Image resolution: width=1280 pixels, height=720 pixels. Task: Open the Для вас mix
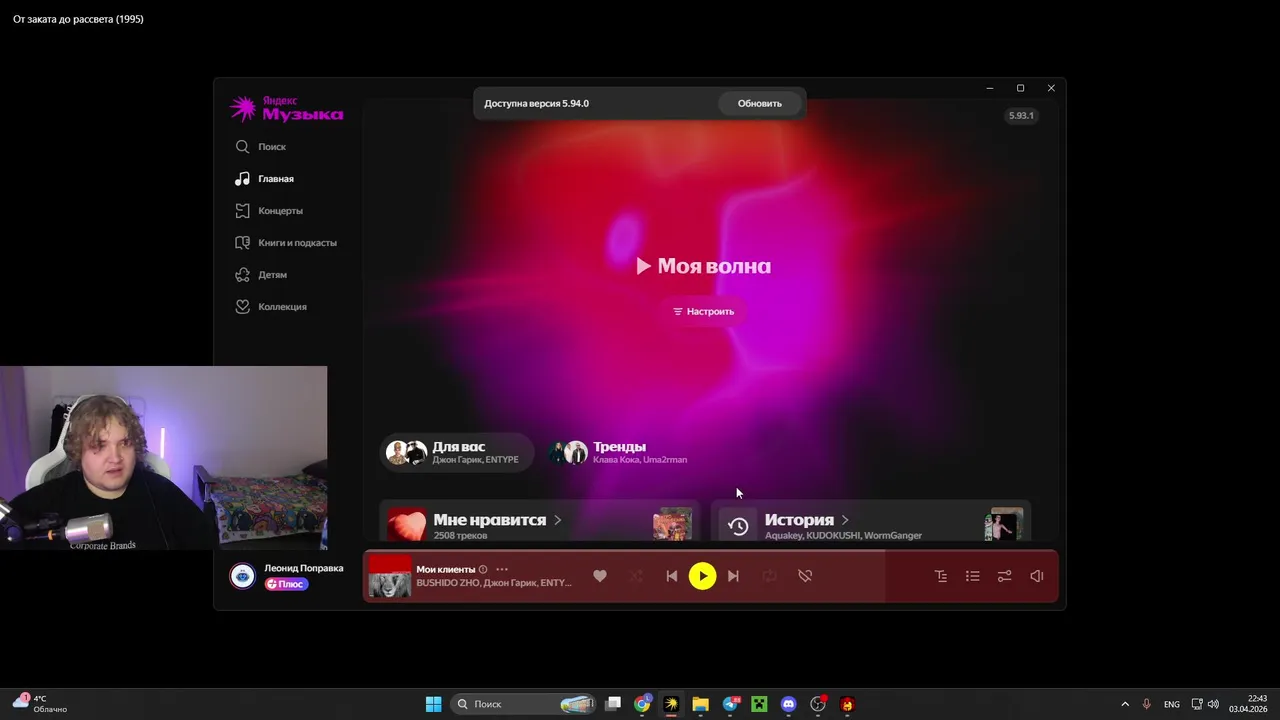[x=455, y=452]
